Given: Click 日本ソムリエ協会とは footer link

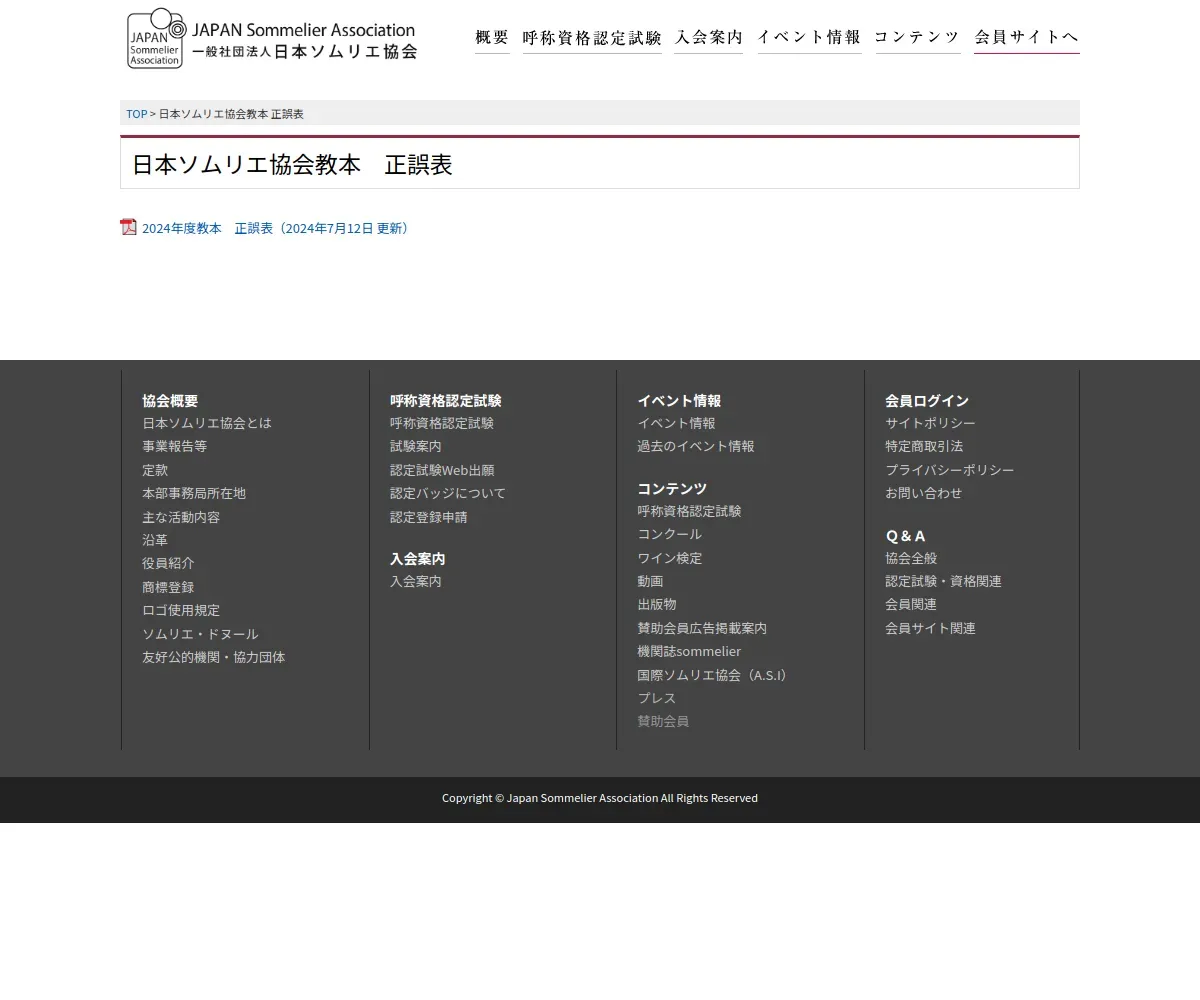Looking at the screenshot, I should click(206, 423).
